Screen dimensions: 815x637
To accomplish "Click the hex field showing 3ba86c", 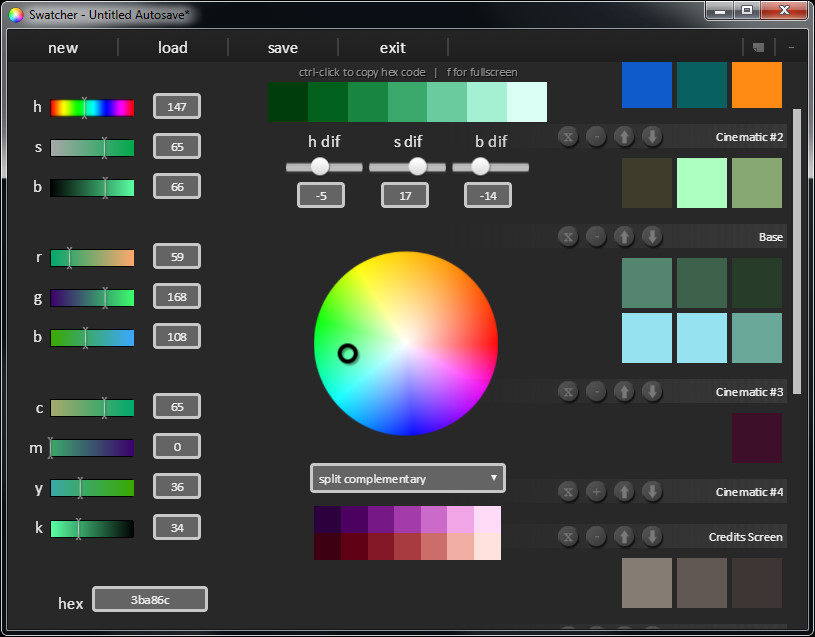I will (149, 599).
